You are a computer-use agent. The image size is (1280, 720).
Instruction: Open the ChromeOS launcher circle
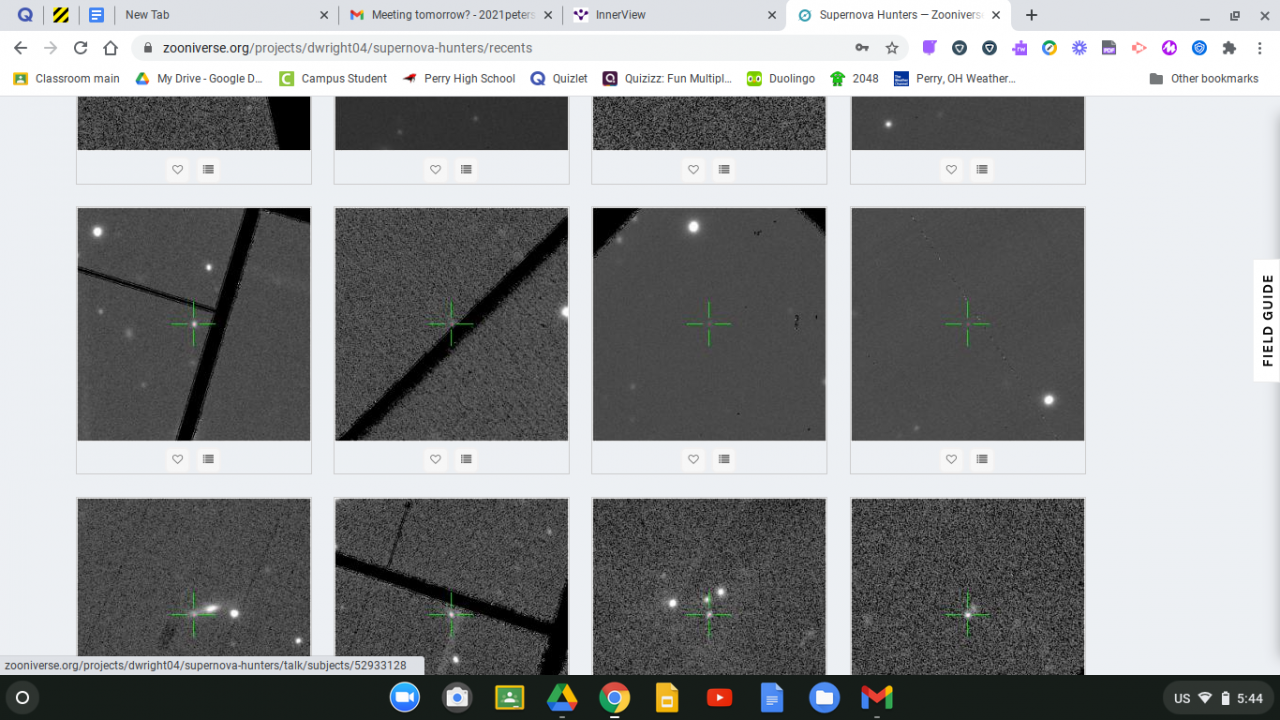pyautogui.click(x=23, y=697)
